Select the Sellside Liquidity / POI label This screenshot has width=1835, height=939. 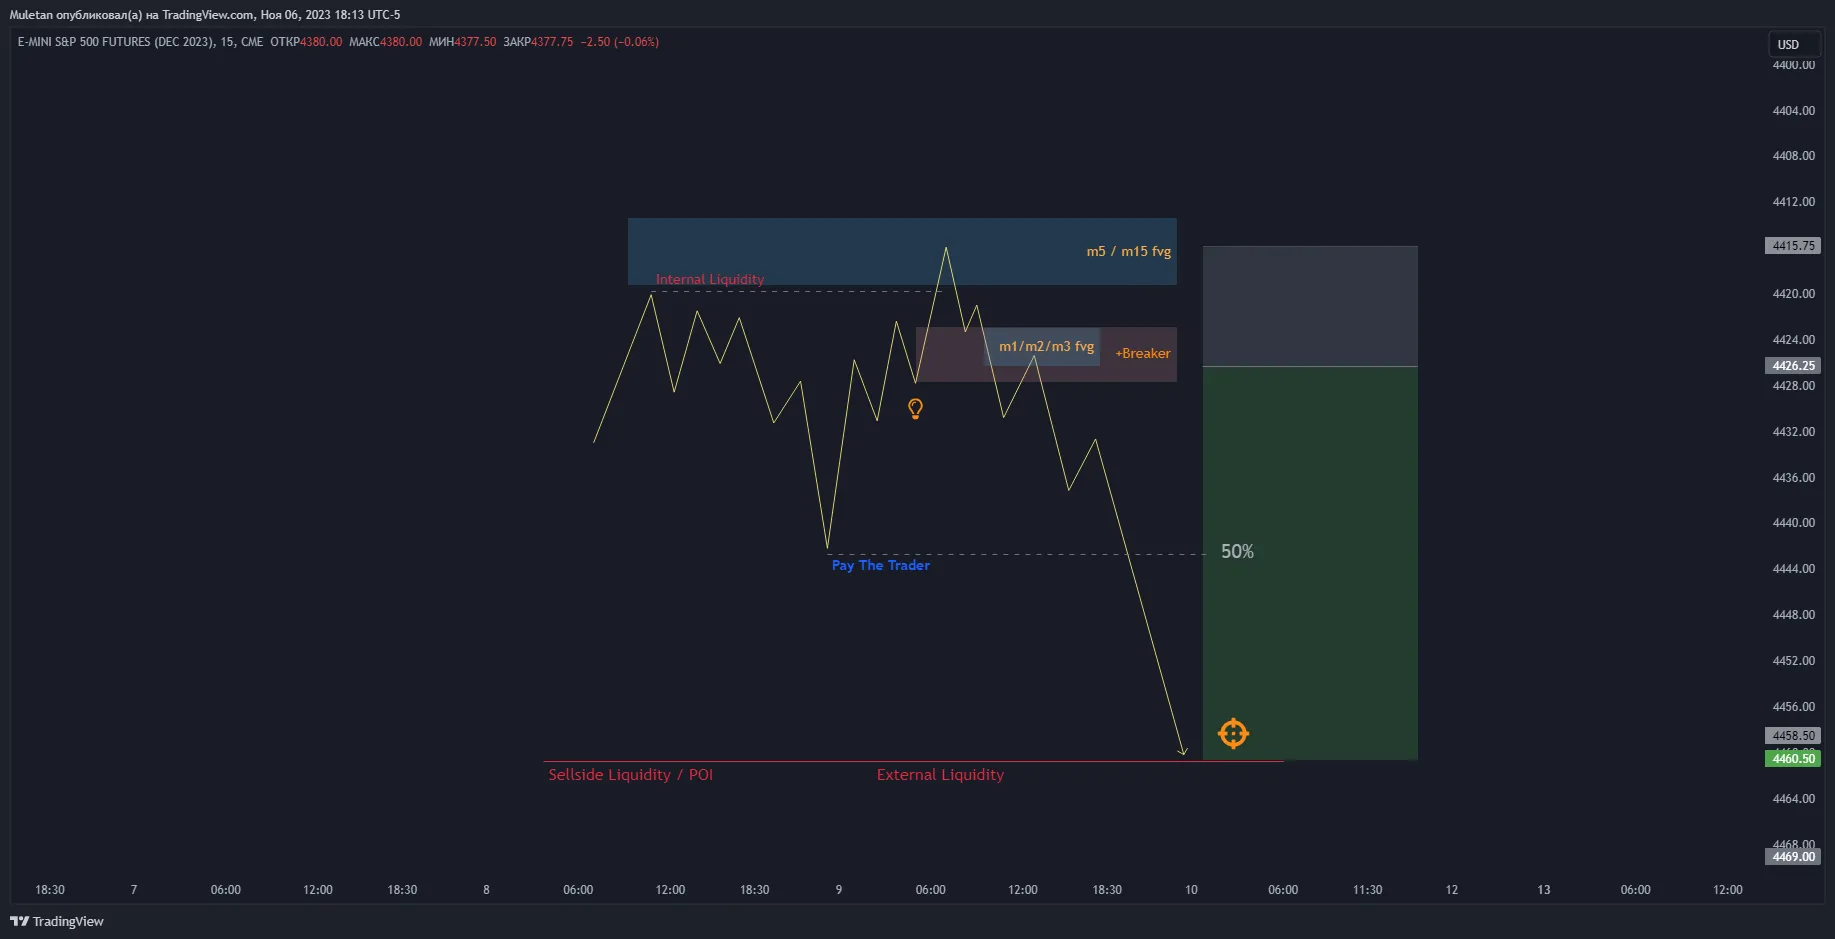630,775
